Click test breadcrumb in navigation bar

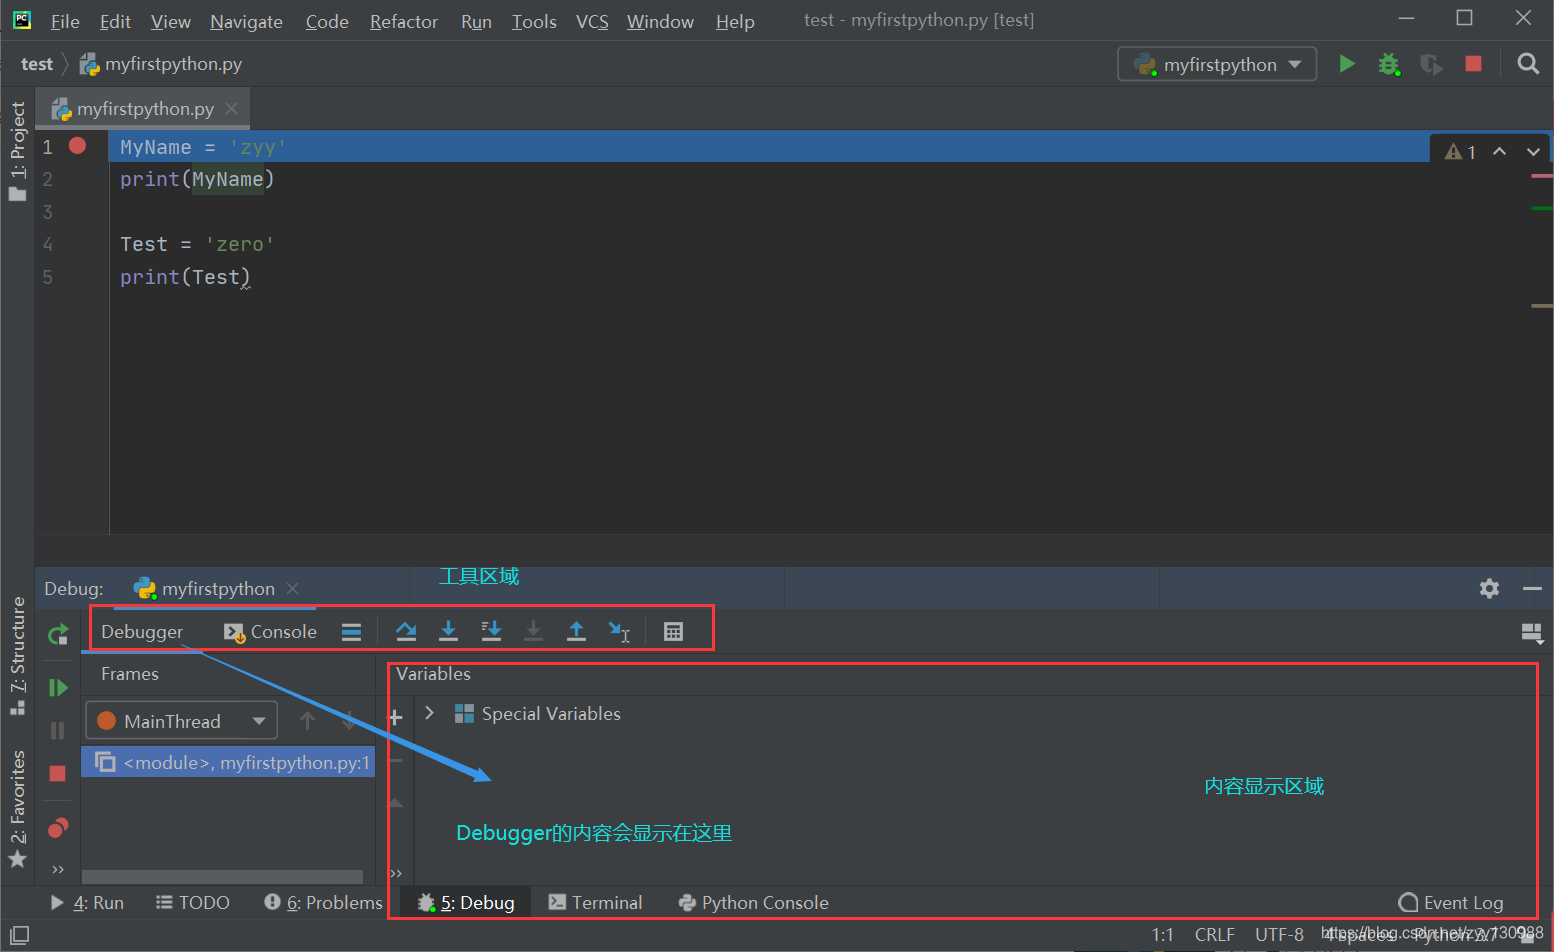[x=37, y=64]
